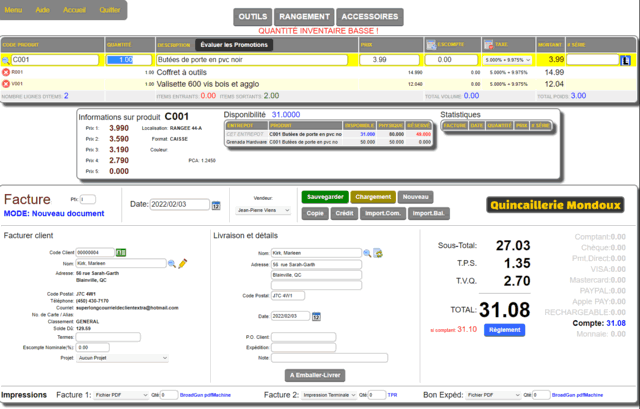Click the product code field containing C001
640x409 pixels.
tap(55, 60)
